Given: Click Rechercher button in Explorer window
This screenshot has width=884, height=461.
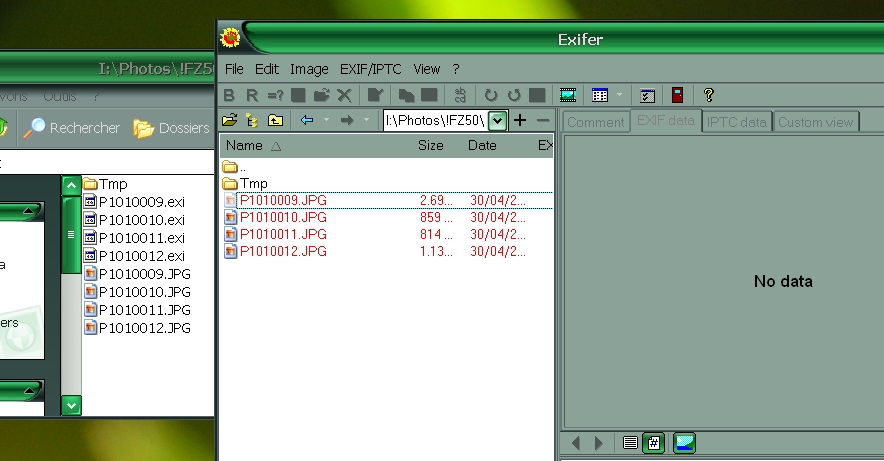Looking at the screenshot, I should [x=72, y=128].
